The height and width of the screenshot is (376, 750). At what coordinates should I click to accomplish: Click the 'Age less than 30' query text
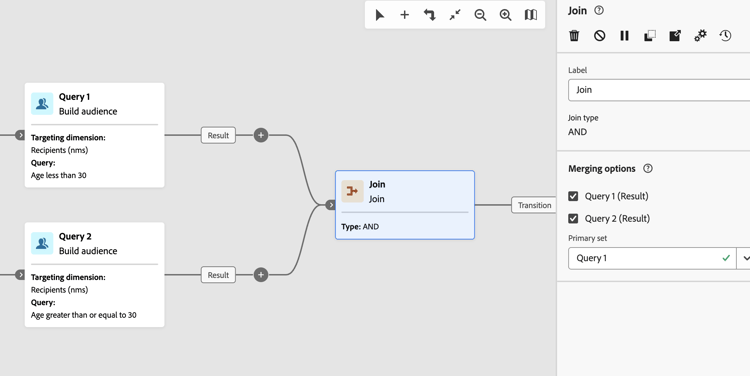click(59, 176)
